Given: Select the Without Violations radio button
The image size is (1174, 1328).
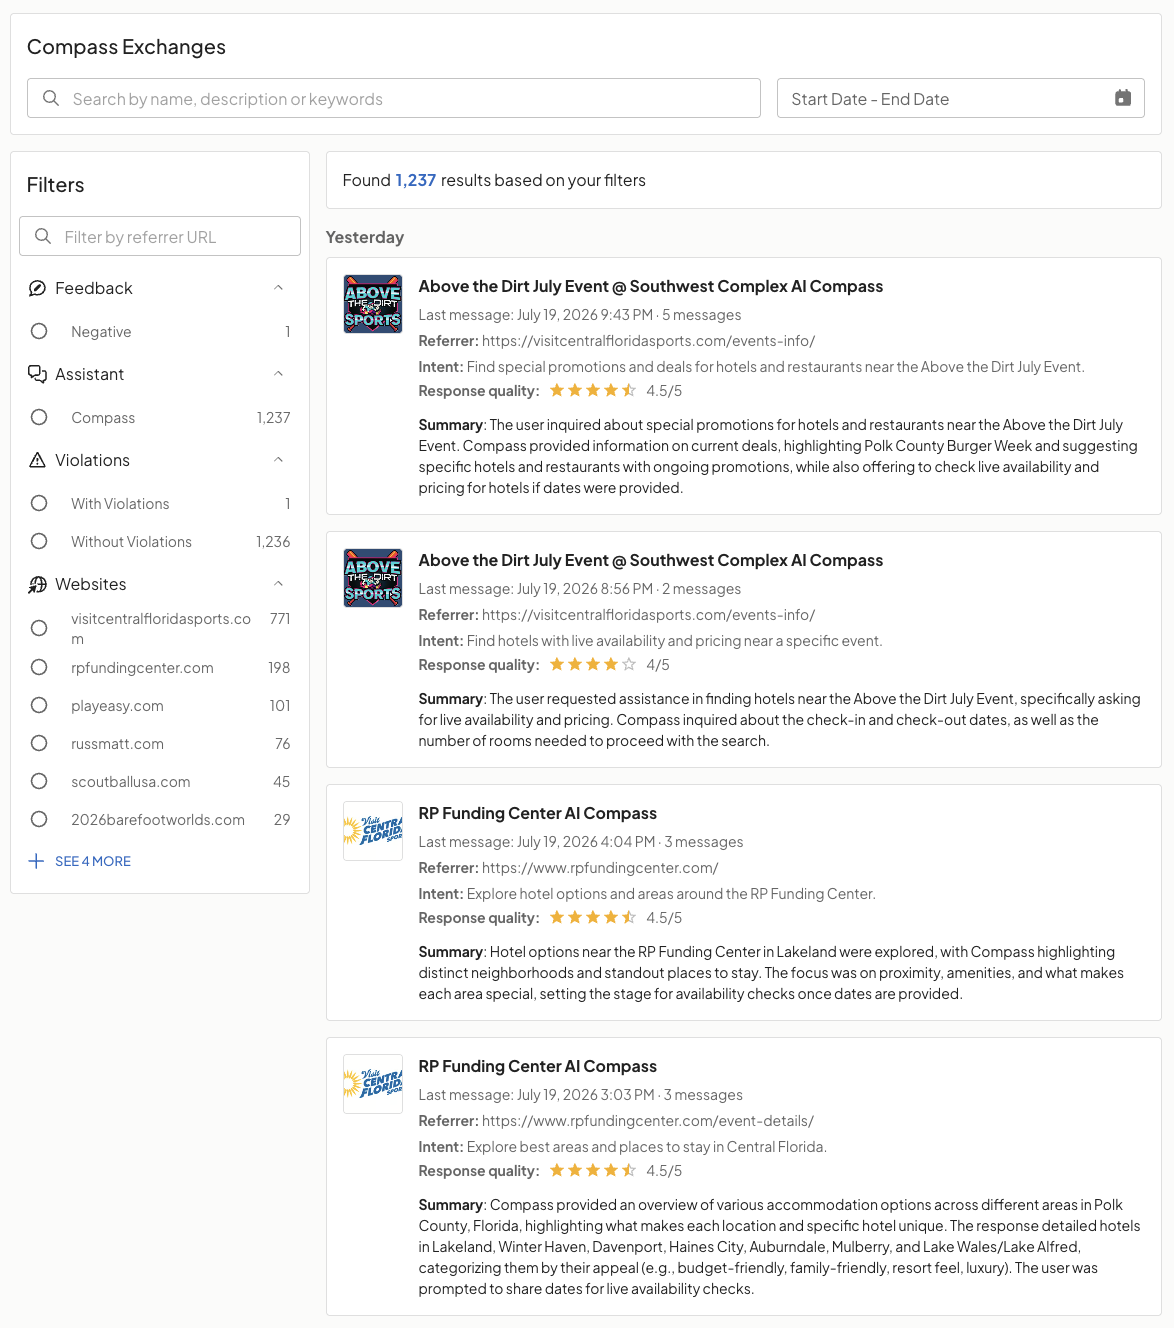Looking at the screenshot, I should click(x=39, y=541).
